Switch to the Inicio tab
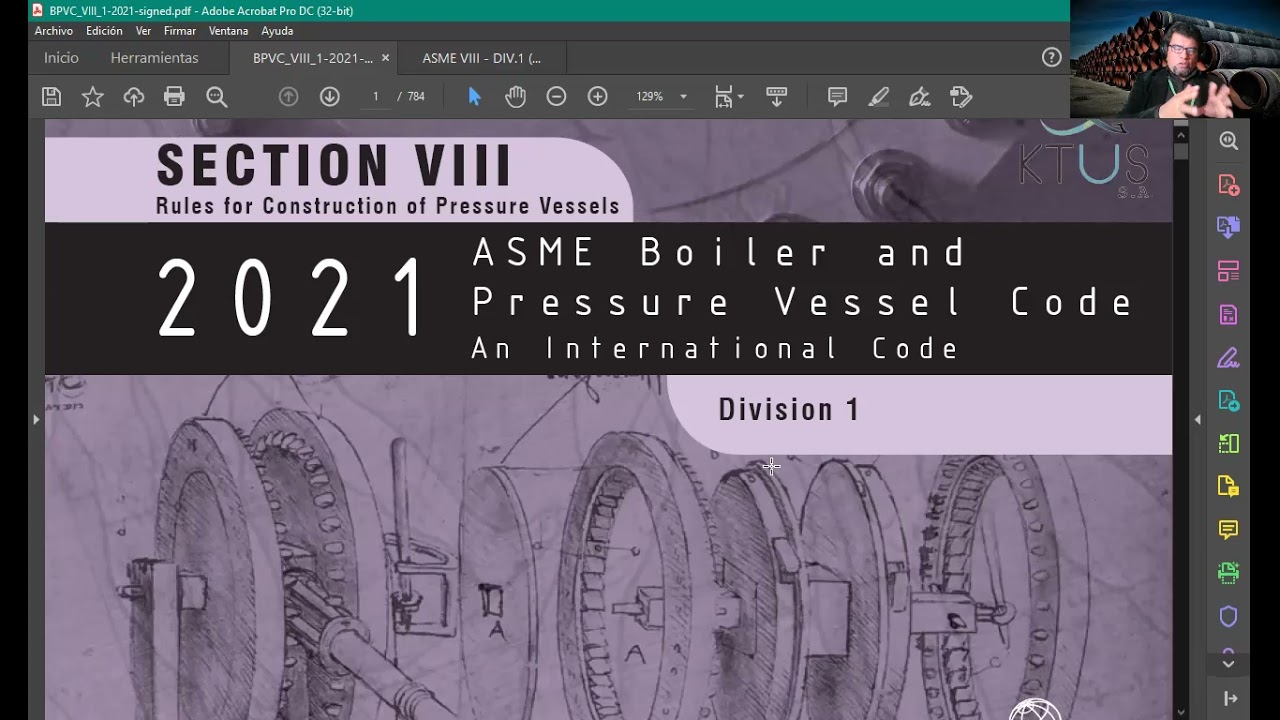Screen dimensions: 1280x720 click(x=61, y=58)
